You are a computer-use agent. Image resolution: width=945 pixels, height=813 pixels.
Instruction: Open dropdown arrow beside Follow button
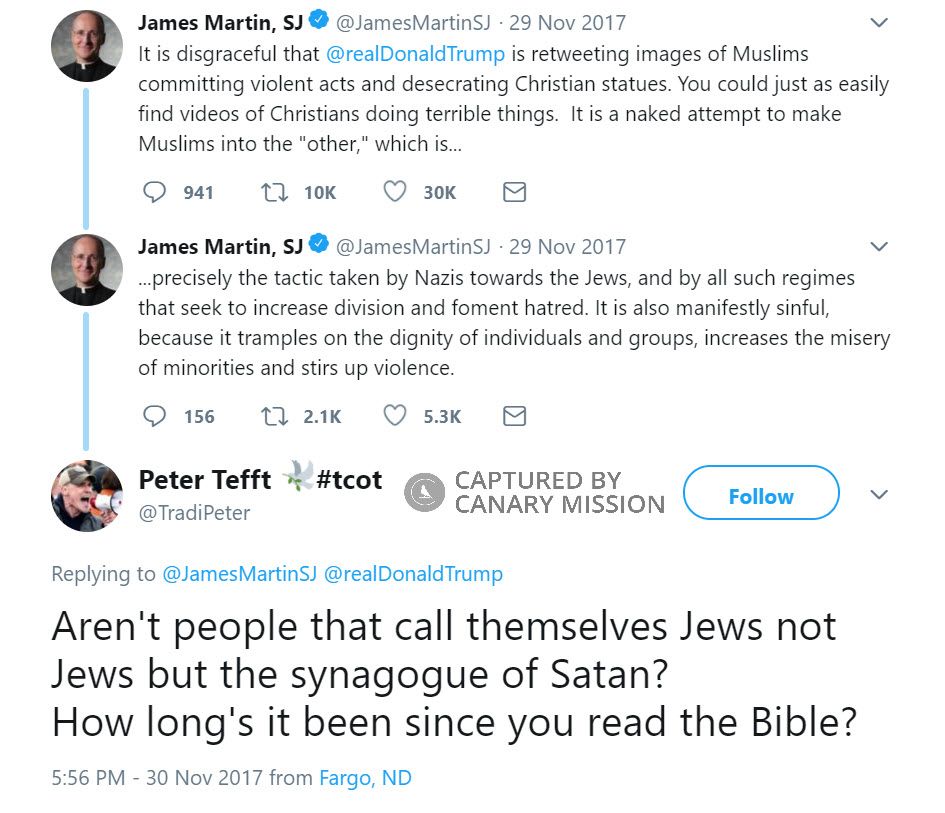click(879, 494)
